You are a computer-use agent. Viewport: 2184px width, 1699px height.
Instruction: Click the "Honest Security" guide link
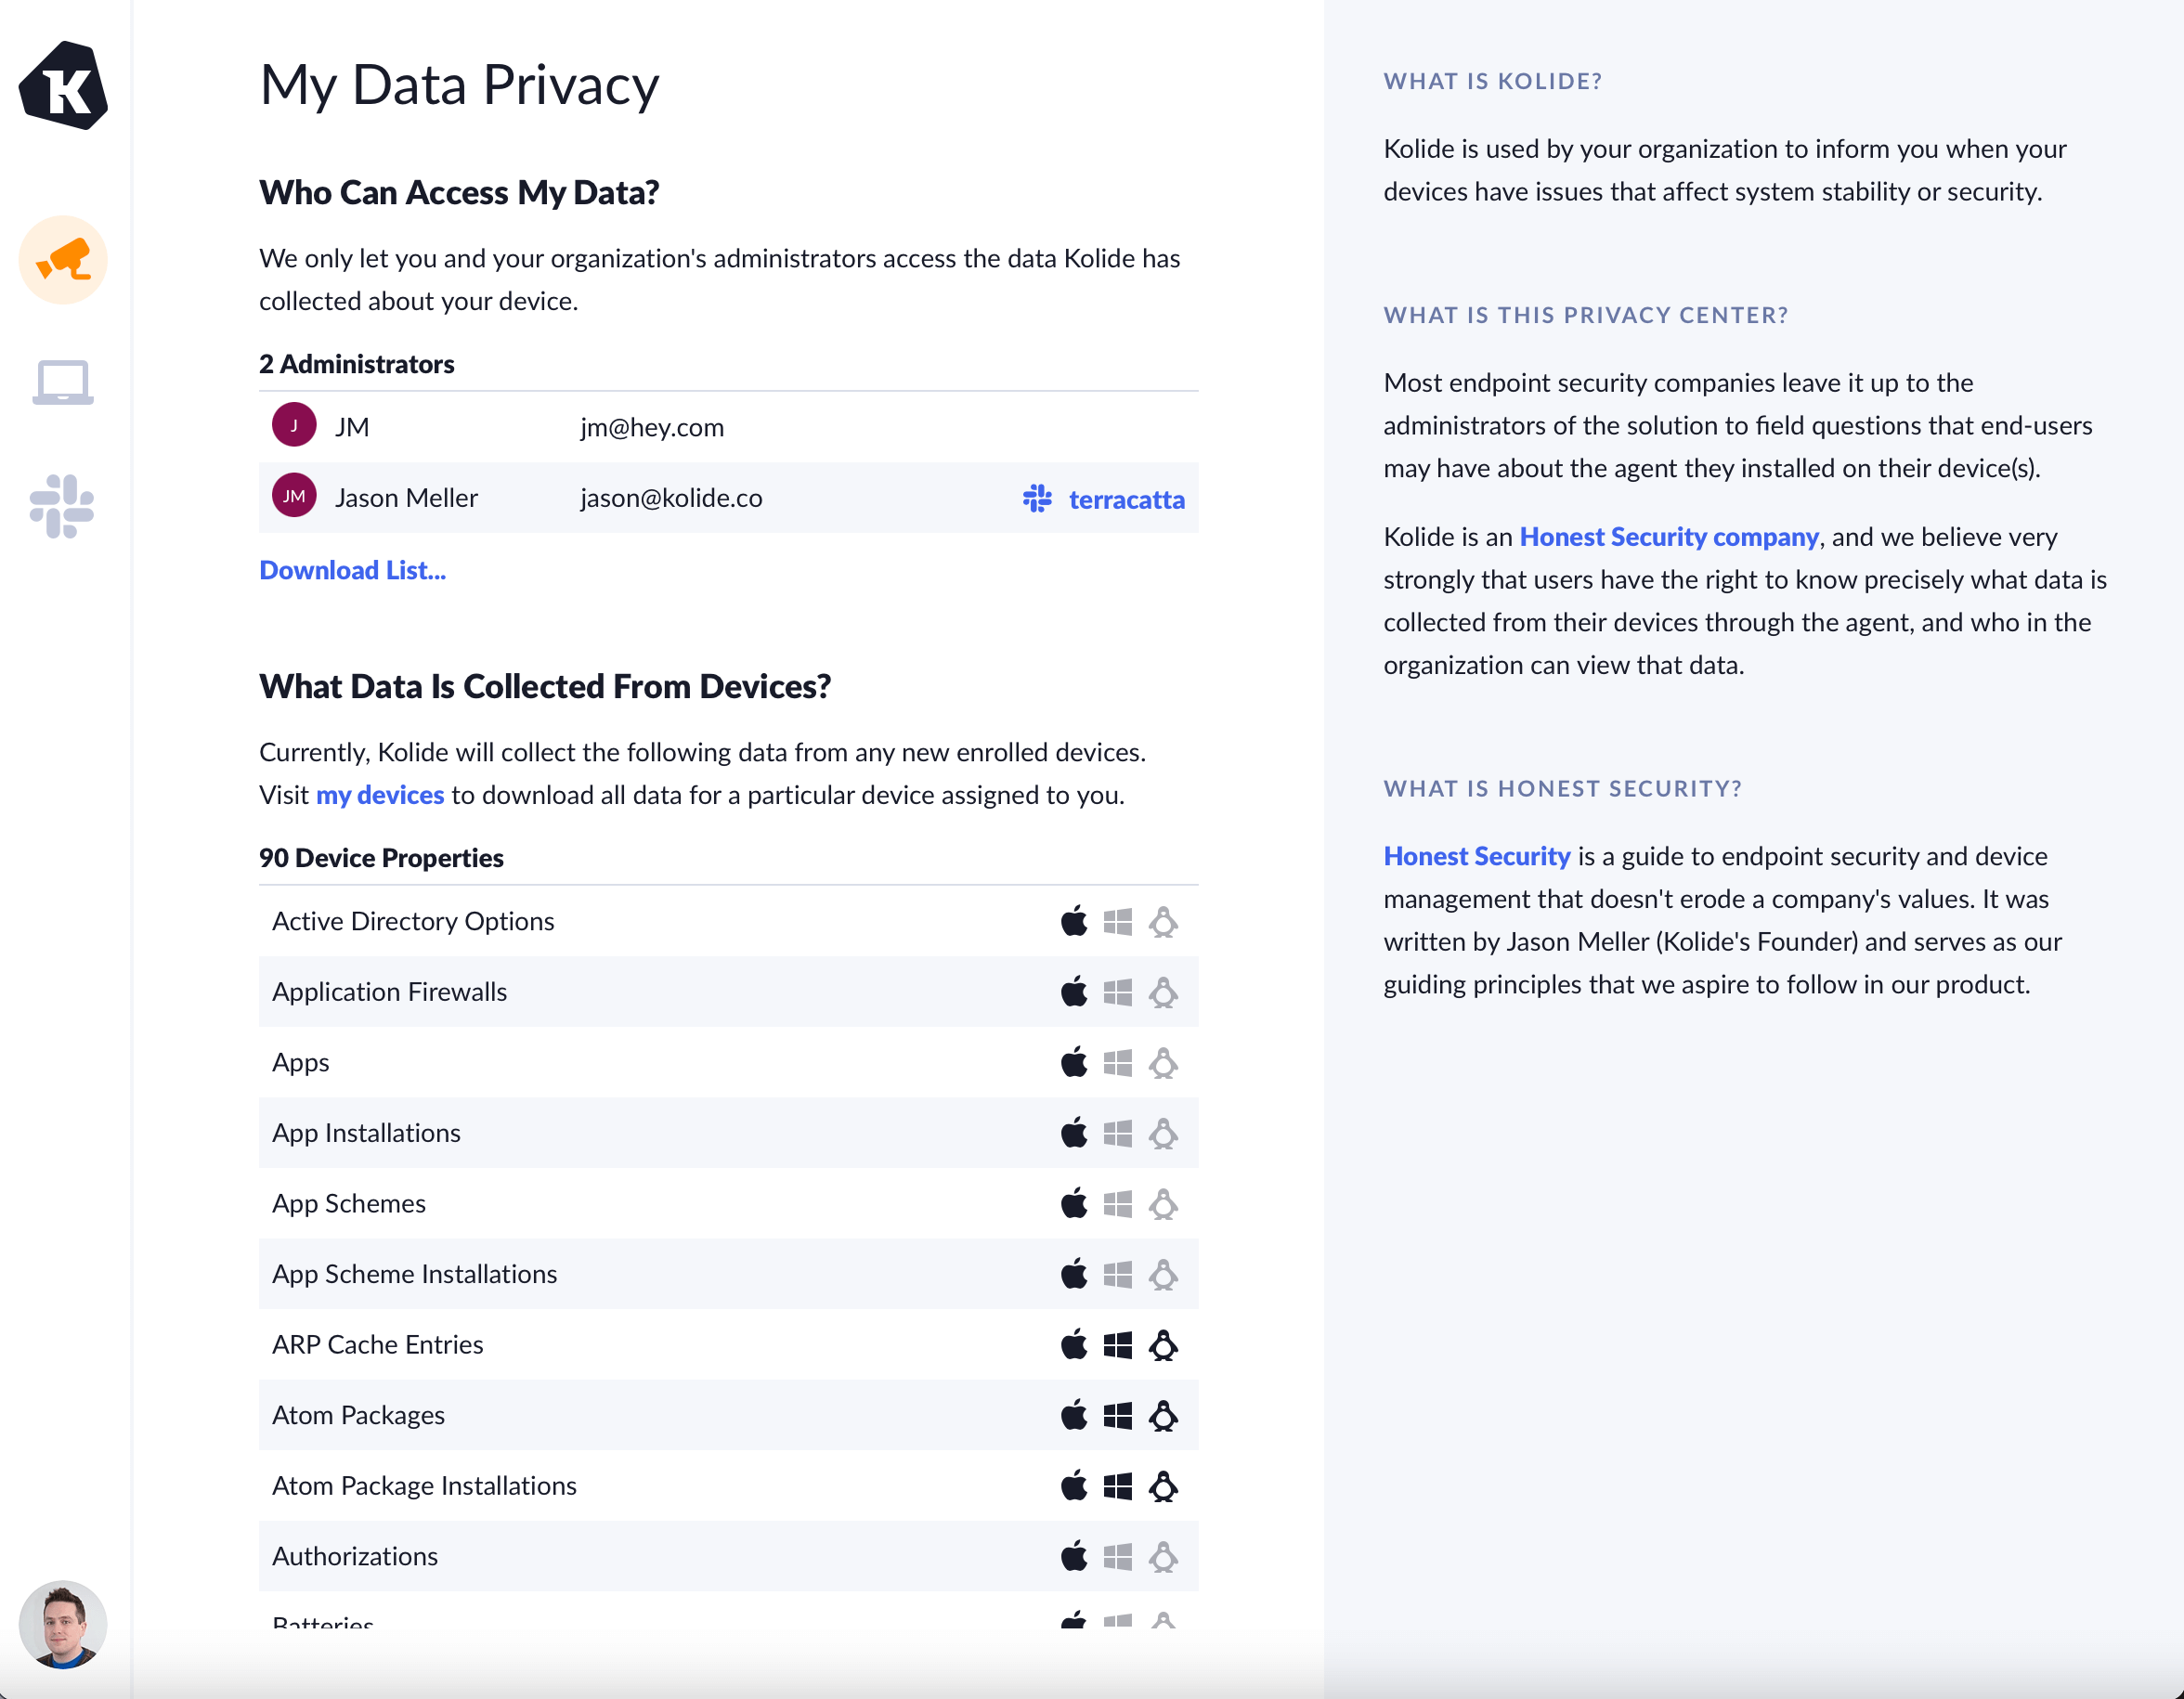pyautogui.click(x=1477, y=856)
